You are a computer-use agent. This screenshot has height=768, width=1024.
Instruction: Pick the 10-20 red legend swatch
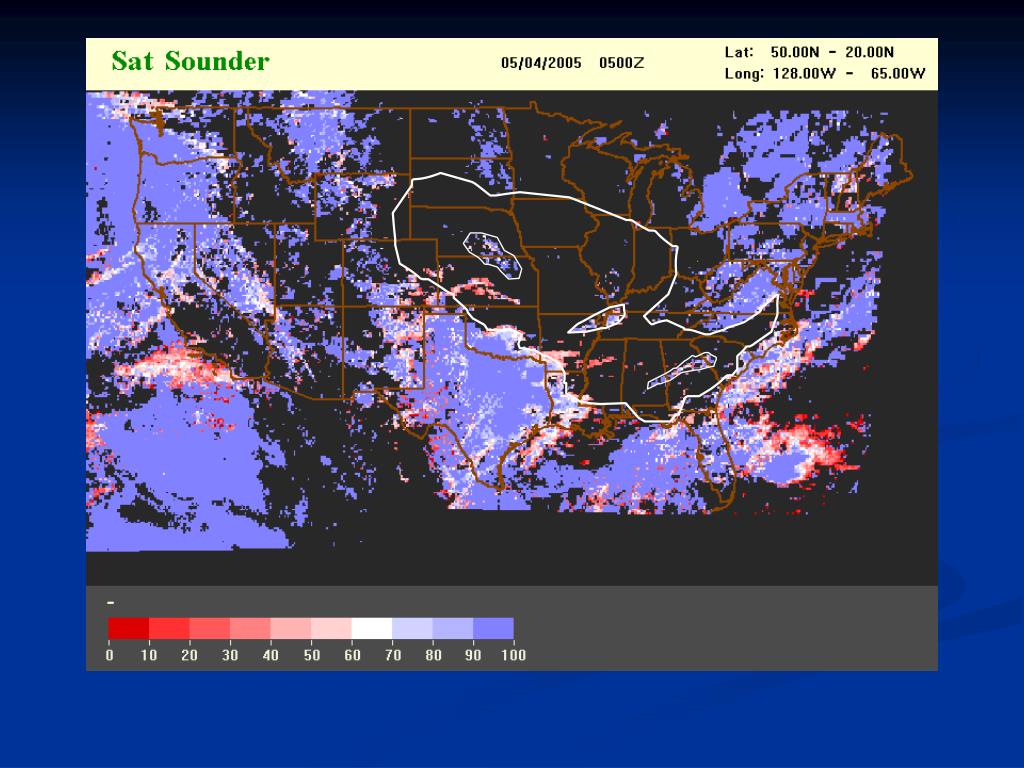[169, 628]
